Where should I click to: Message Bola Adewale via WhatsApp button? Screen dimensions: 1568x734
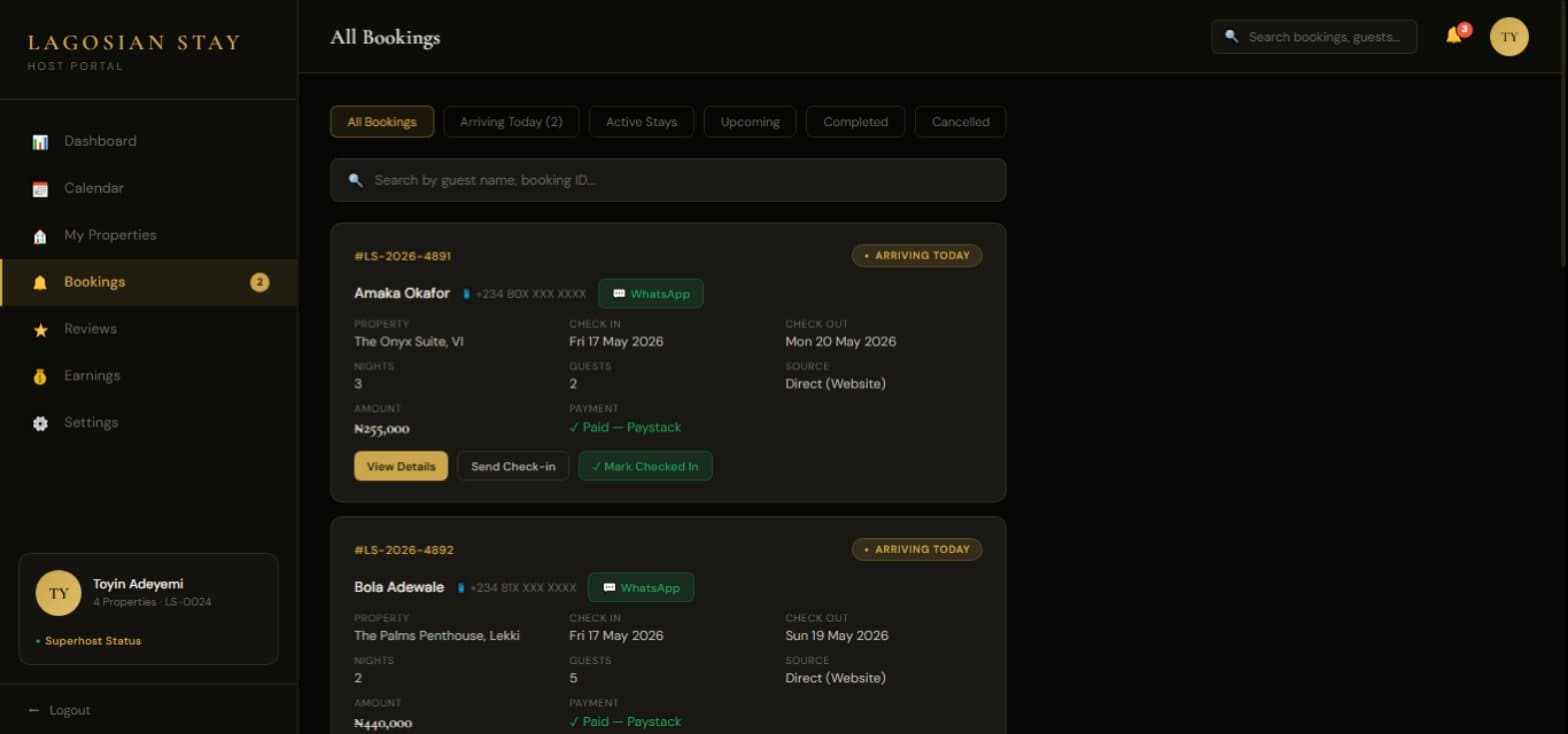641,588
